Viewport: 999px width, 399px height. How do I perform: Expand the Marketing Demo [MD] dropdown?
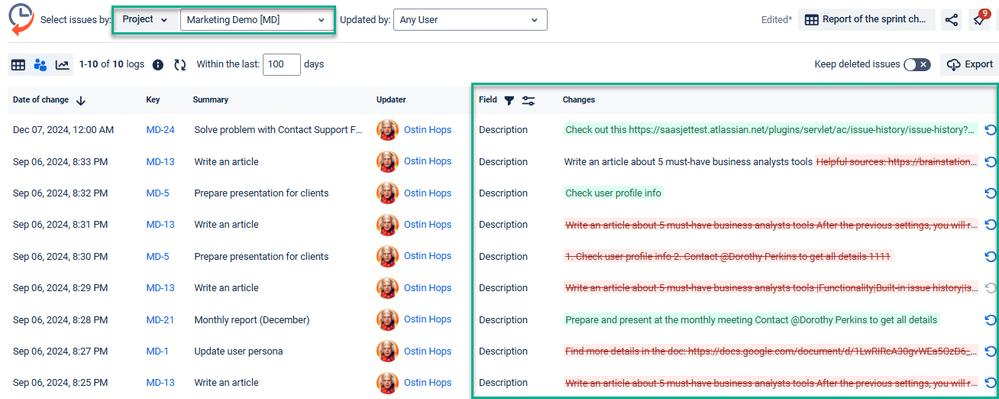pyautogui.click(x=257, y=20)
